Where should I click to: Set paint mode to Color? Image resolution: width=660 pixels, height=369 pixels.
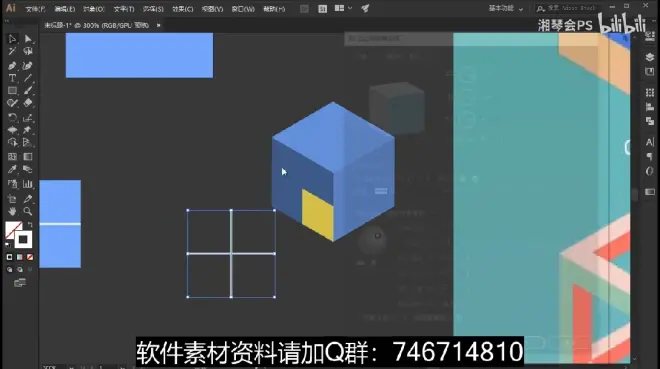[x=9, y=257]
